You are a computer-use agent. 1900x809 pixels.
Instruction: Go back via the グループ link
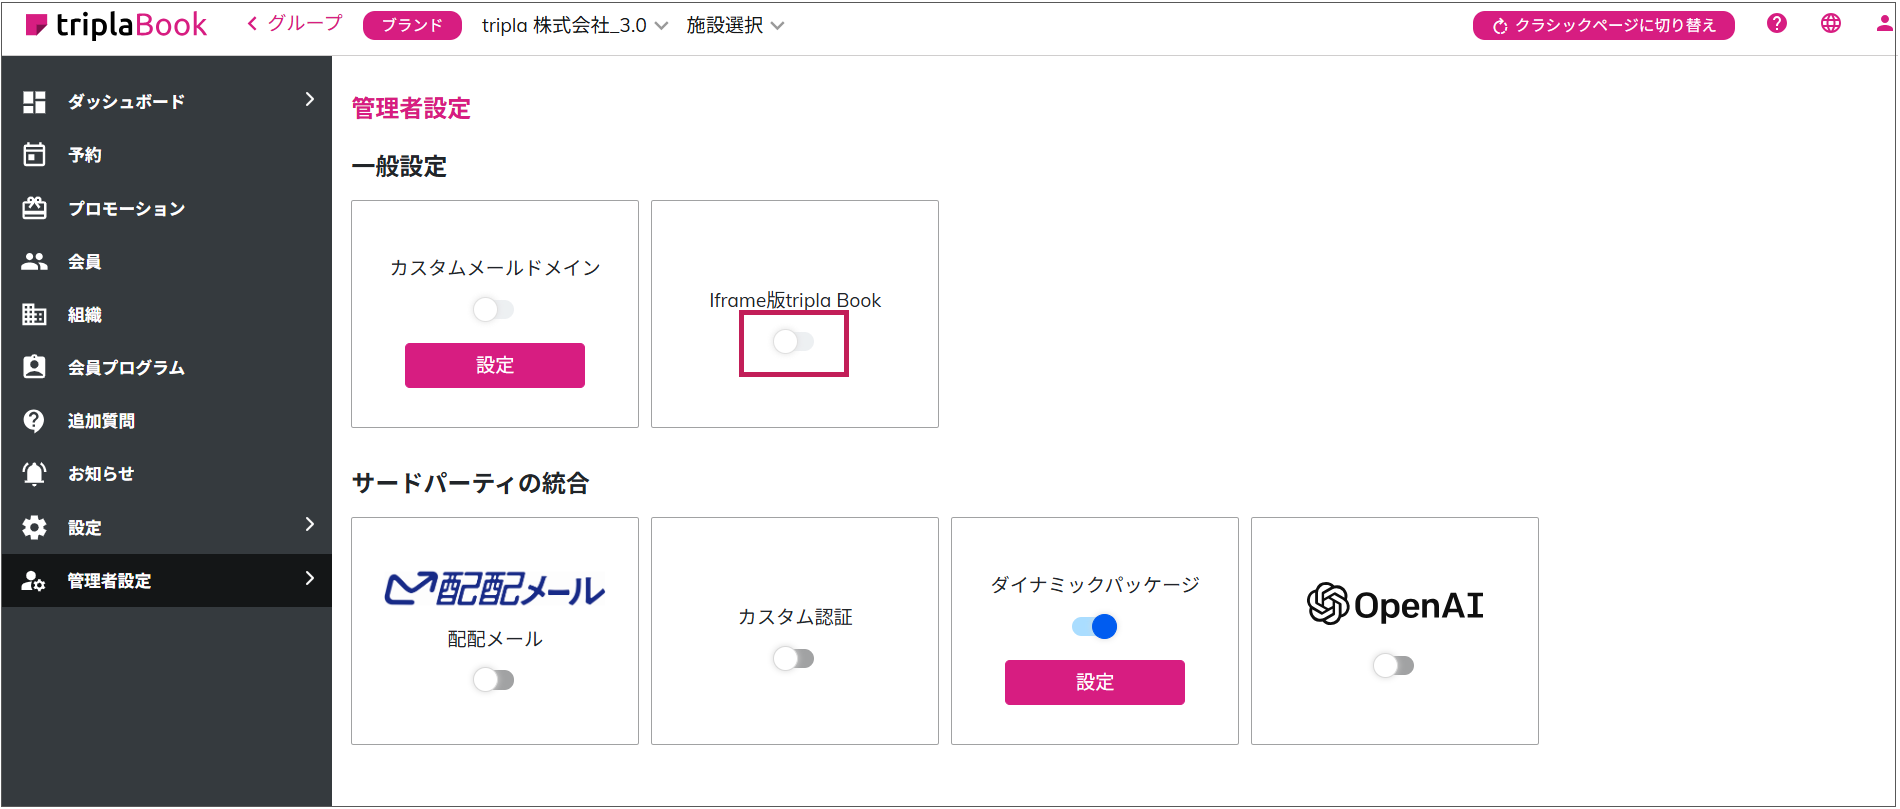pyautogui.click(x=295, y=23)
